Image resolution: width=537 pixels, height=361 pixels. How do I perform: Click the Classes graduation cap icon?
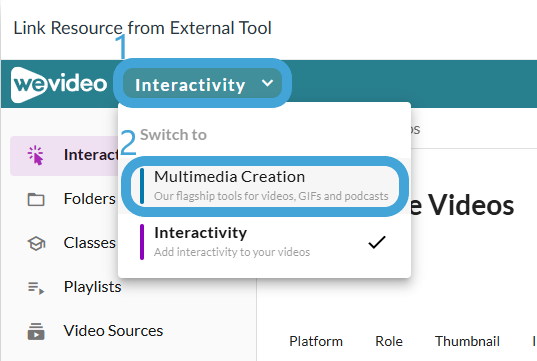36,244
